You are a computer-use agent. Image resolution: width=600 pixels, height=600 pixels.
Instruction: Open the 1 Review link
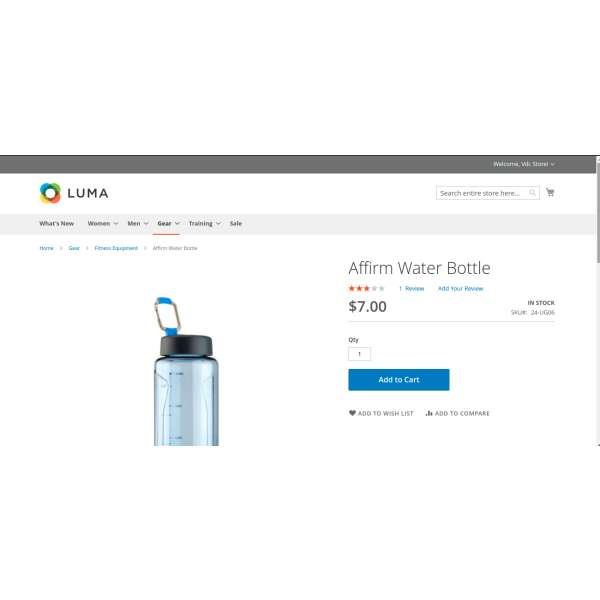[411, 289]
